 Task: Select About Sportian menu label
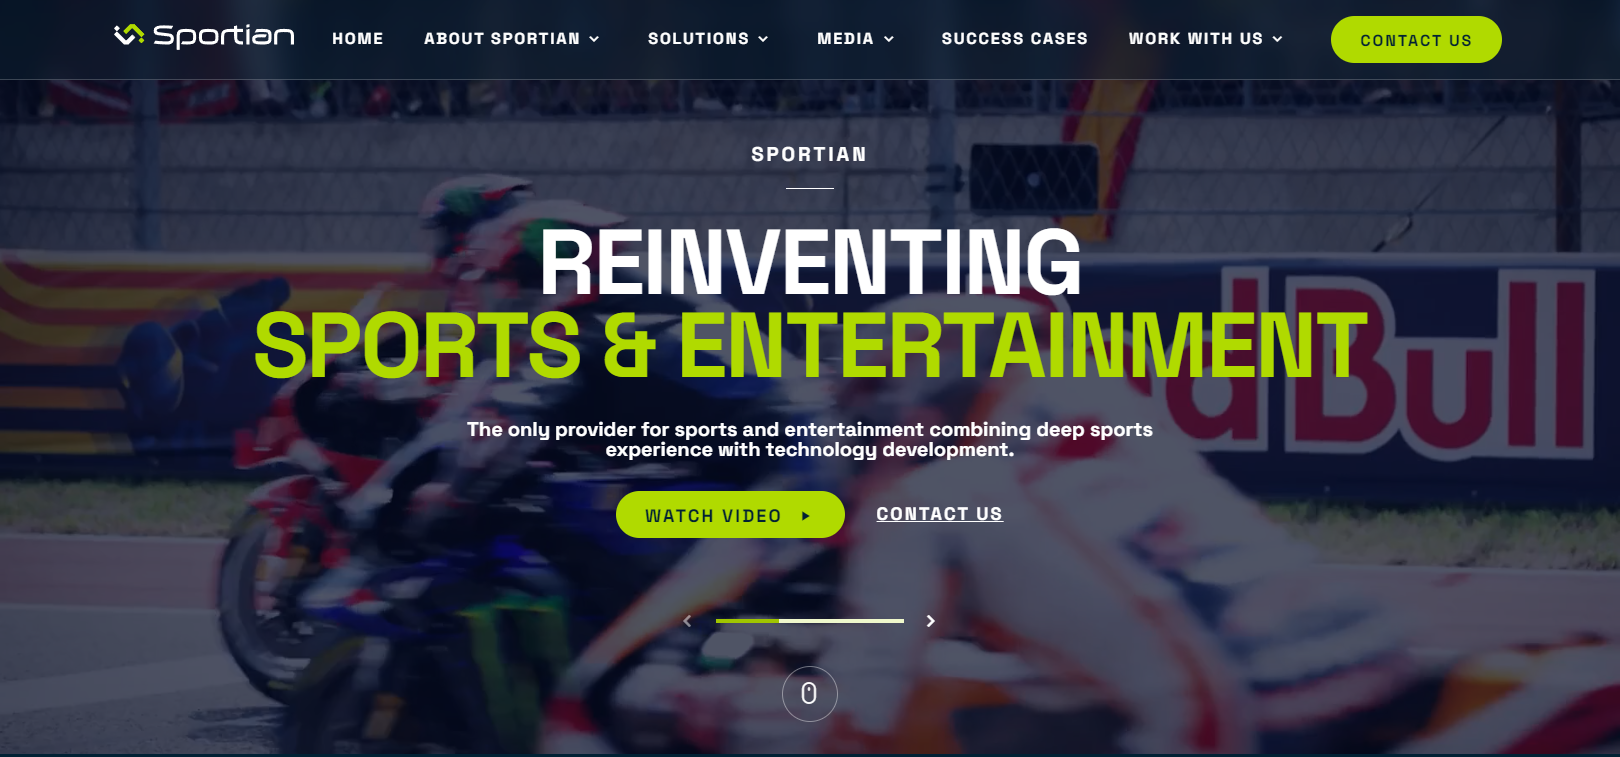502,39
